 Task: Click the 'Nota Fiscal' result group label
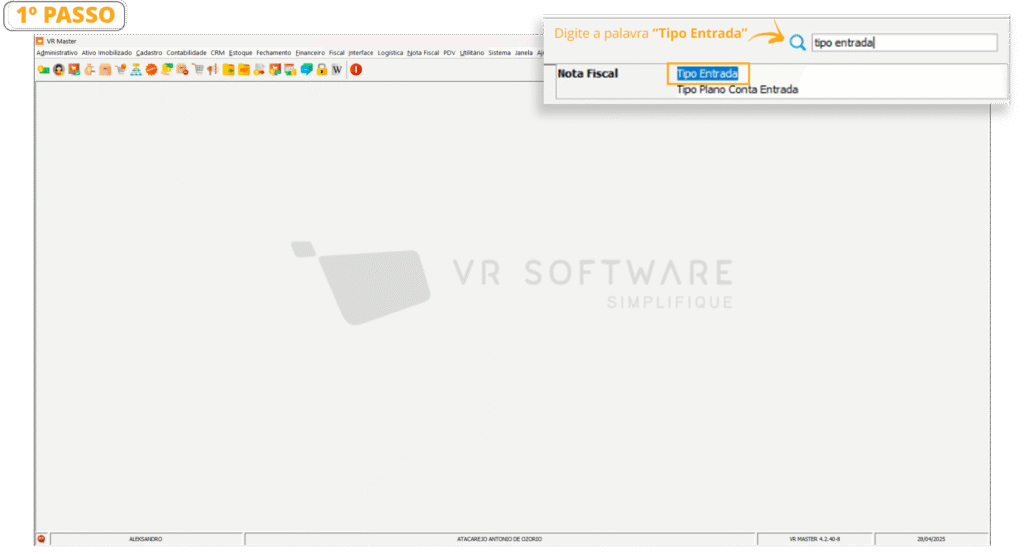[x=588, y=74]
